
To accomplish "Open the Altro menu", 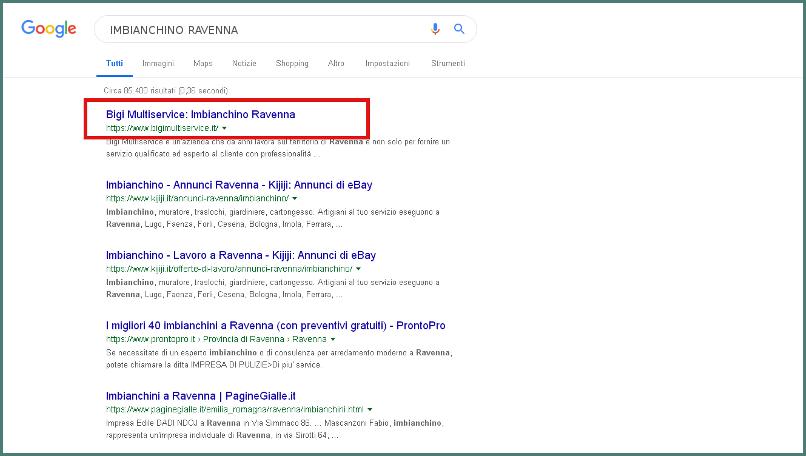I will (x=336, y=63).
